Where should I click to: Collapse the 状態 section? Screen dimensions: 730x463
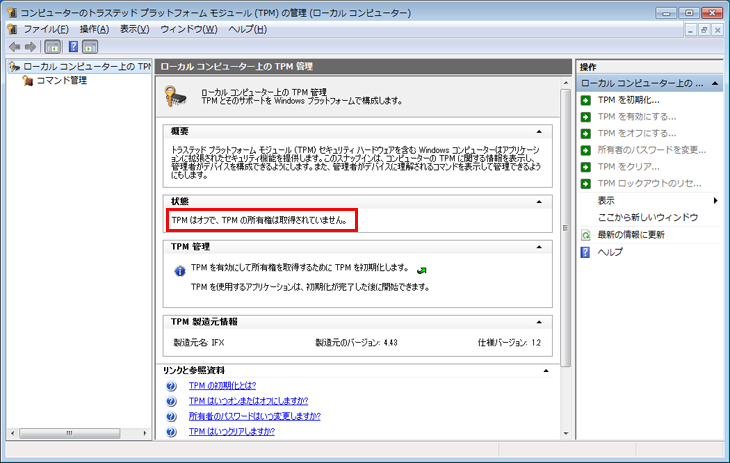539,201
